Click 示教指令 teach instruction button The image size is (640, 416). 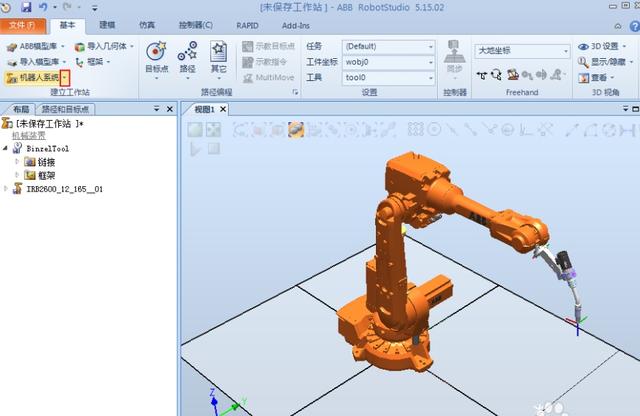coord(264,62)
